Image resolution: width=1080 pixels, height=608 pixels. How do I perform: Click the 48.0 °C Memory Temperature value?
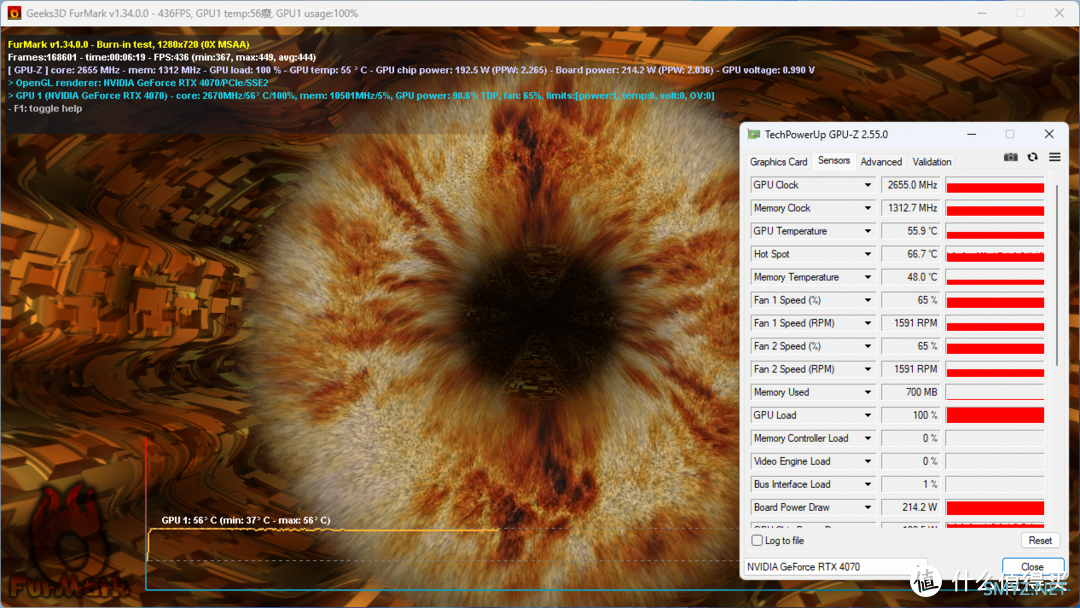click(912, 277)
